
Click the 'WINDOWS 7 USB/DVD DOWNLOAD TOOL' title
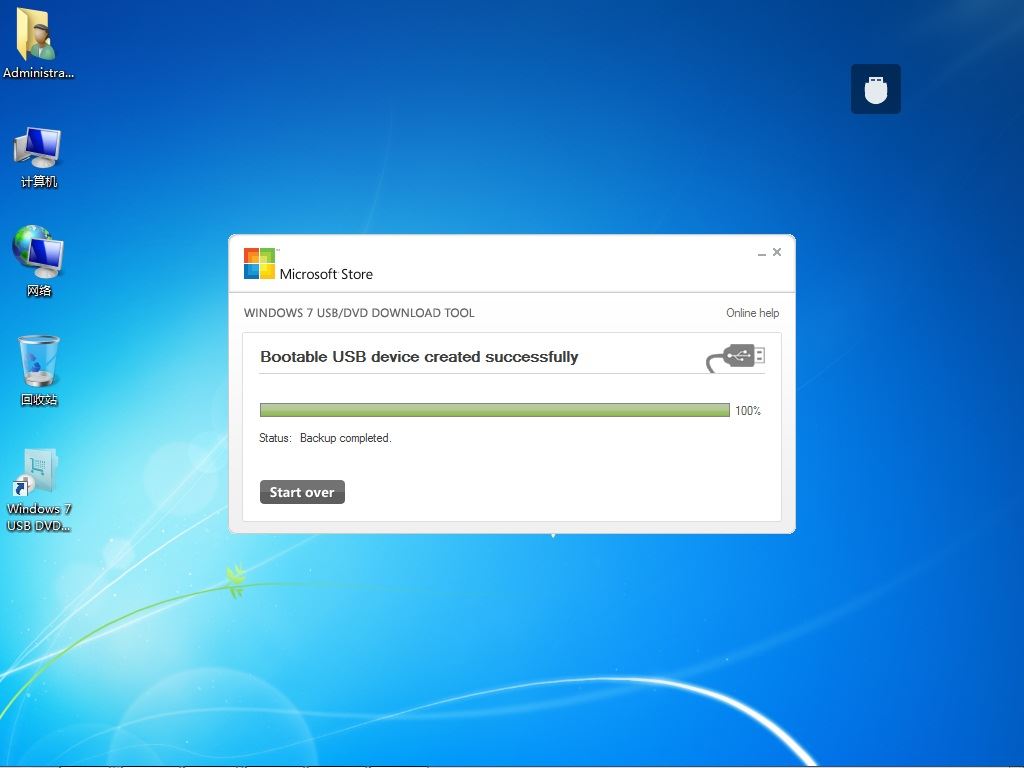pyautogui.click(x=359, y=313)
